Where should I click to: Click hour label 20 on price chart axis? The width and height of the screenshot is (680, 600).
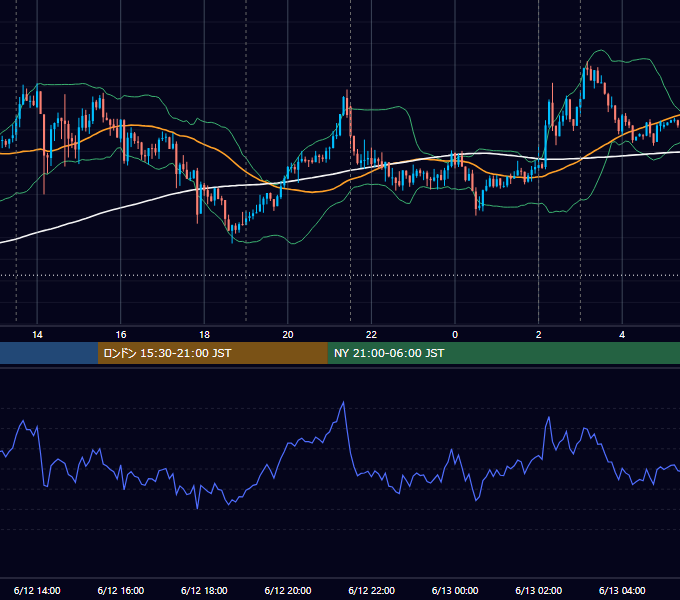(288, 335)
